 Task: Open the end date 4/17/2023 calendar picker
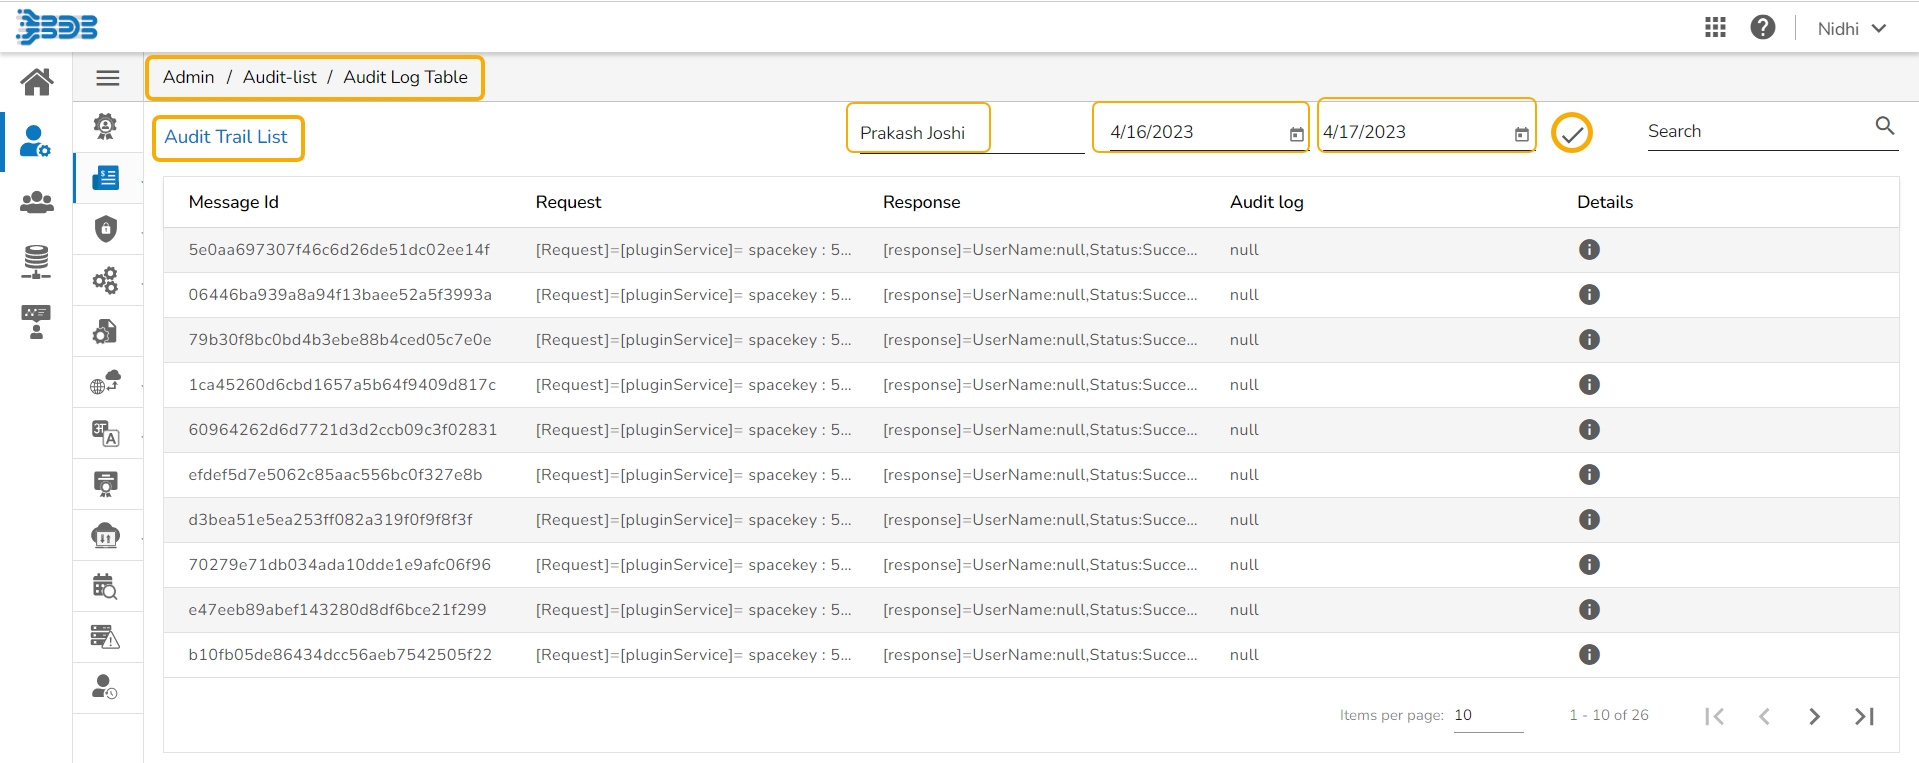coord(1521,134)
